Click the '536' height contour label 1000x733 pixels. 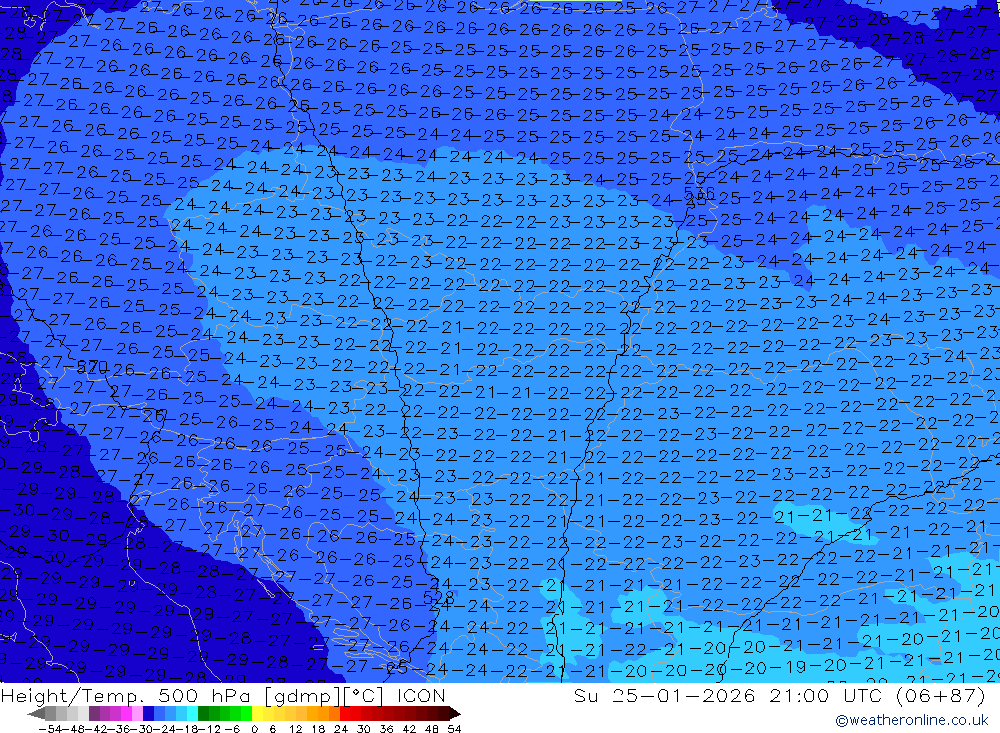click(x=699, y=192)
